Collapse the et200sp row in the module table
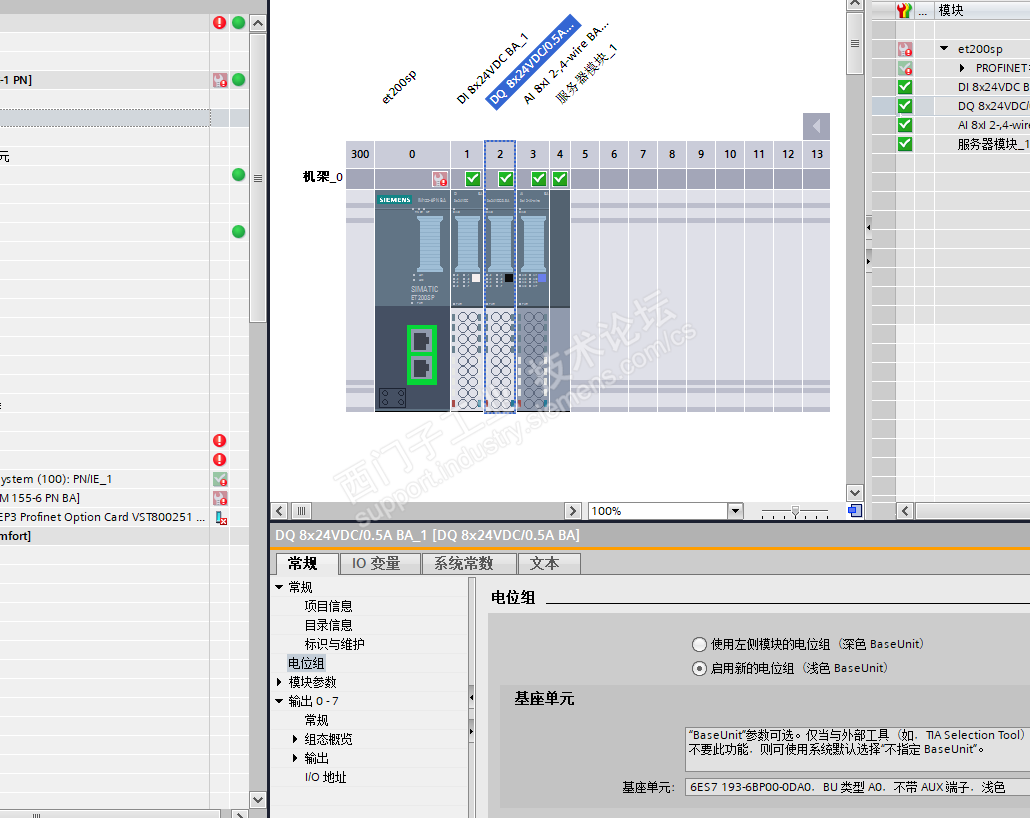 [944, 49]
